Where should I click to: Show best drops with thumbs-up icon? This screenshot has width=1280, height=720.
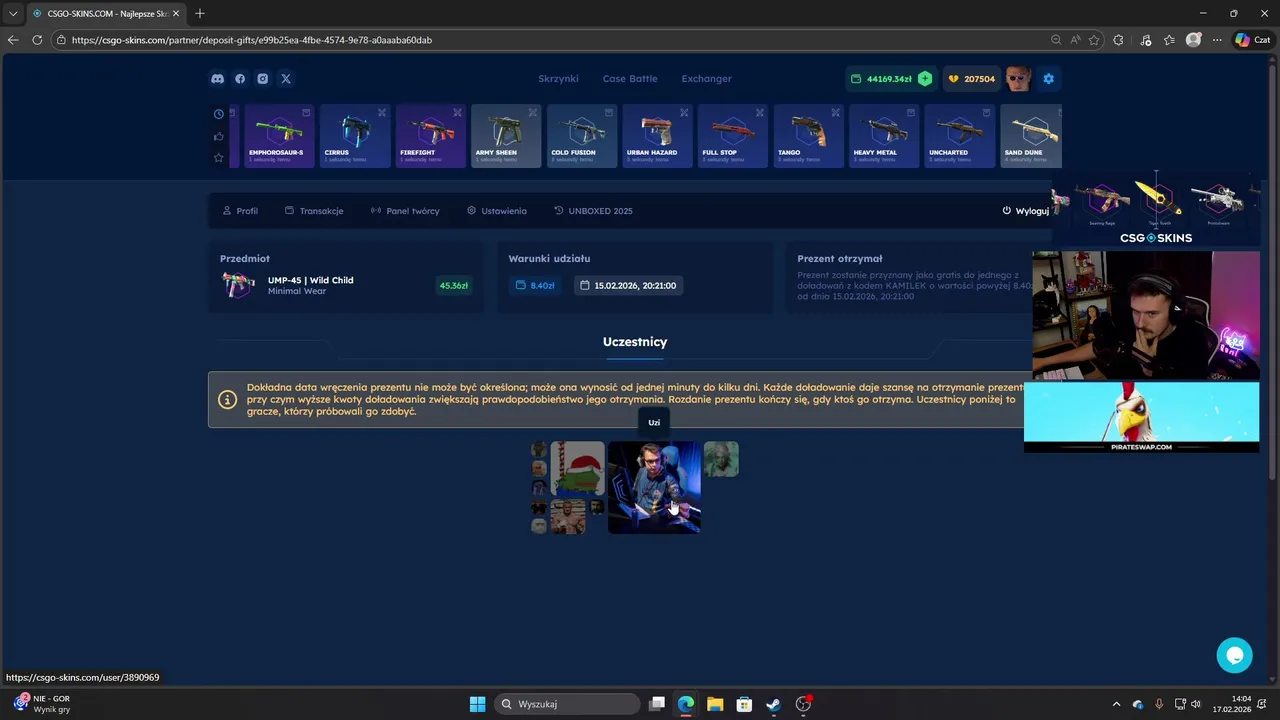click(219, 136)
